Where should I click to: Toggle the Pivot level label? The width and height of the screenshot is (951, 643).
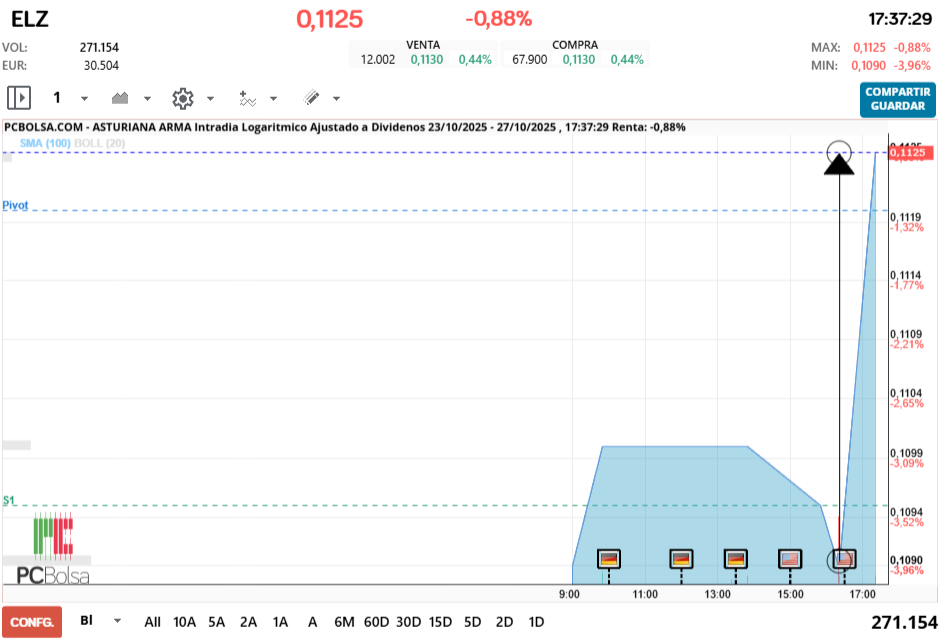(x=15, y=205)
